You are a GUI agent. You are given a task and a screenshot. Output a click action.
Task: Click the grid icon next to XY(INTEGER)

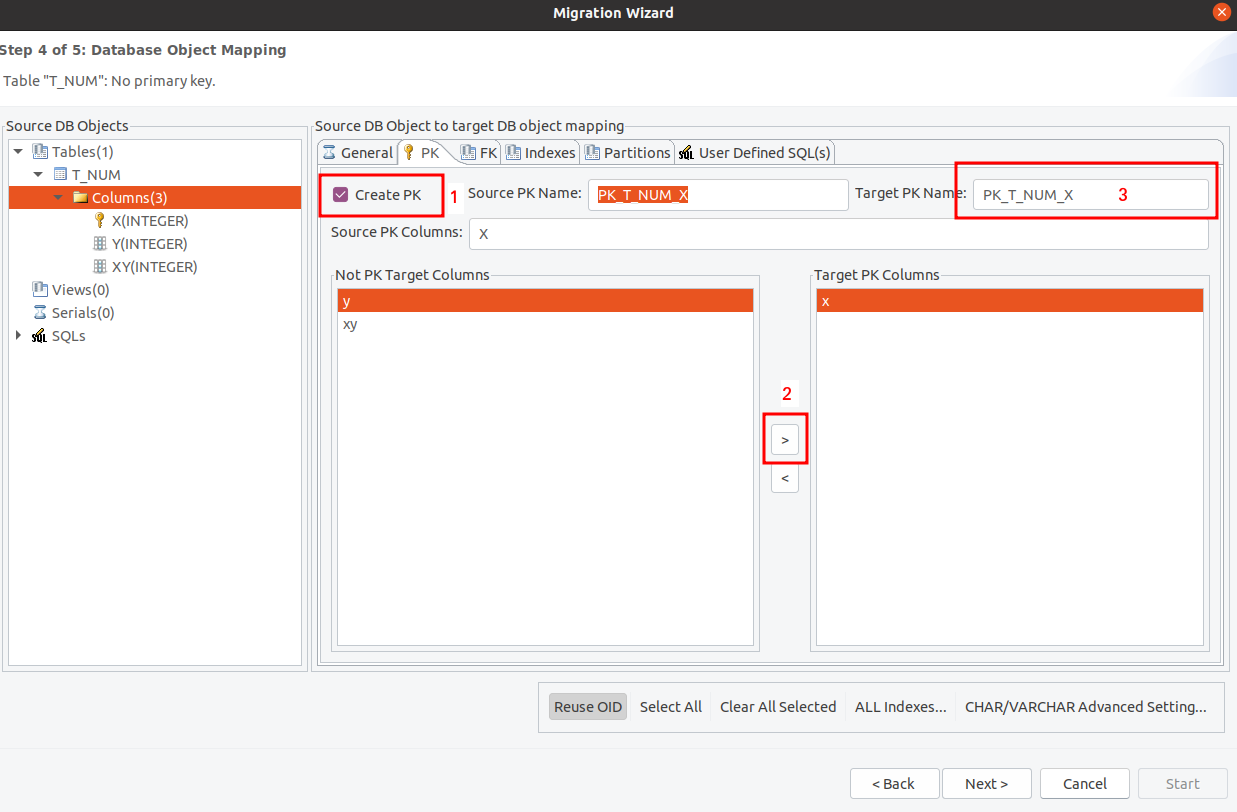100,267
